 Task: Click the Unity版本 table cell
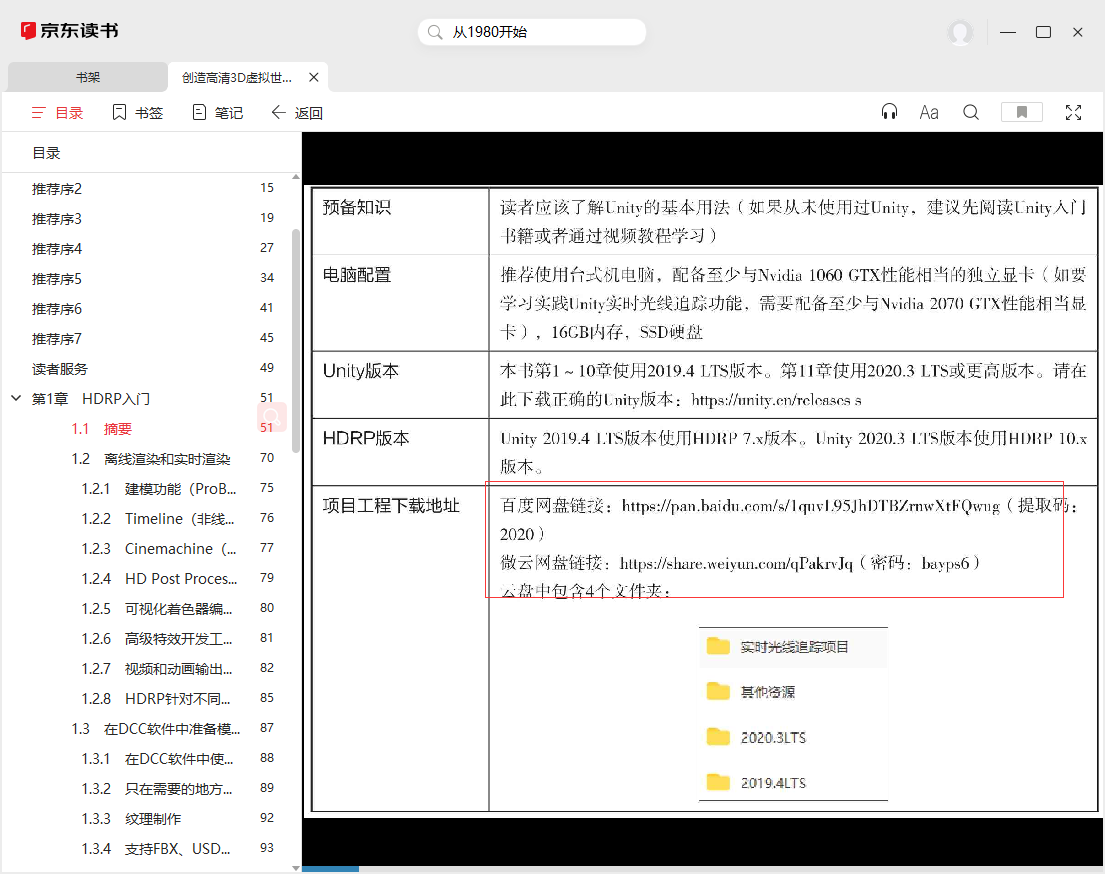coord(400,385)
